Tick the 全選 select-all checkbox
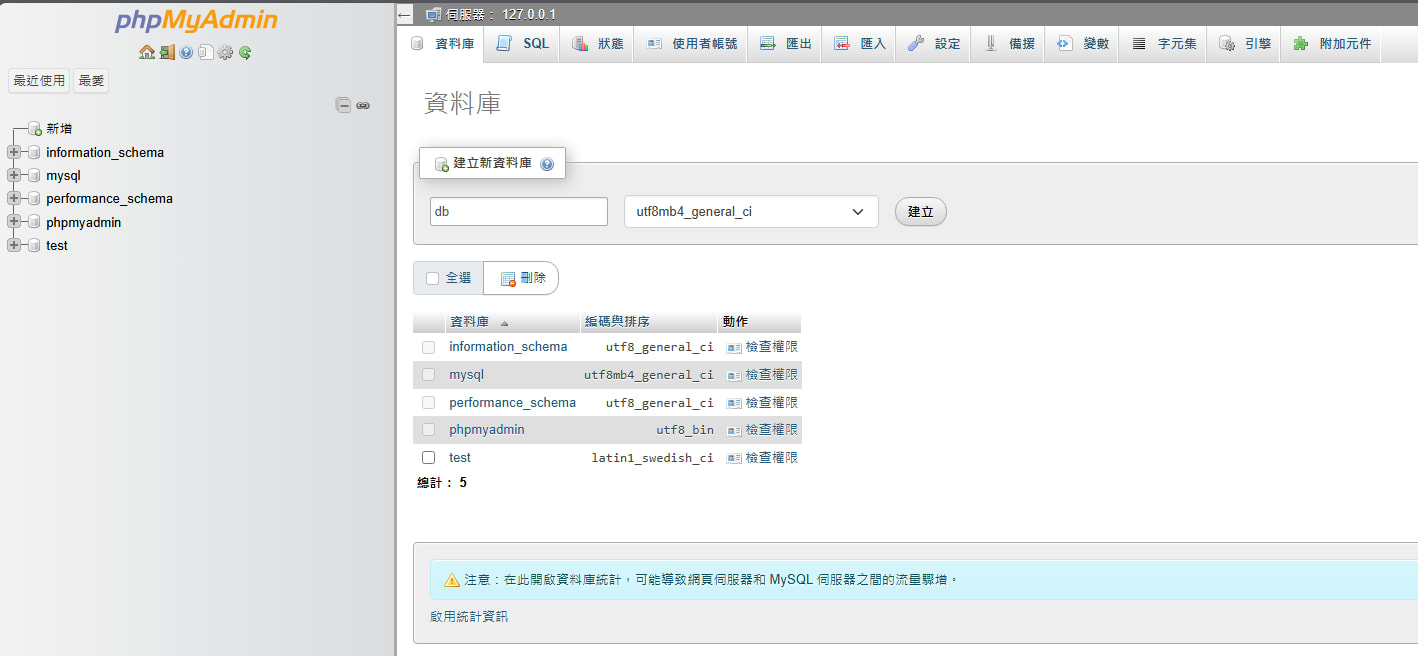The width and height of the screenshot is (1418, 656). pos(432,278)
